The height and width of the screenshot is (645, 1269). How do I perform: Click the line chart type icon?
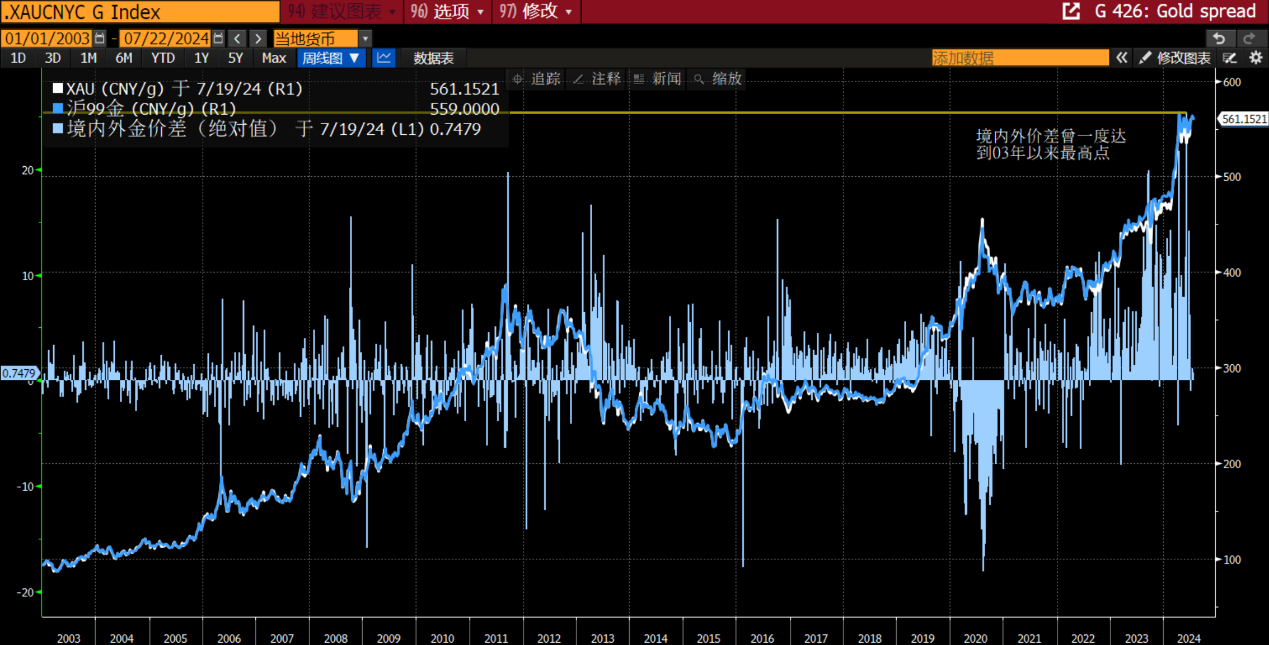pos(384,58)
